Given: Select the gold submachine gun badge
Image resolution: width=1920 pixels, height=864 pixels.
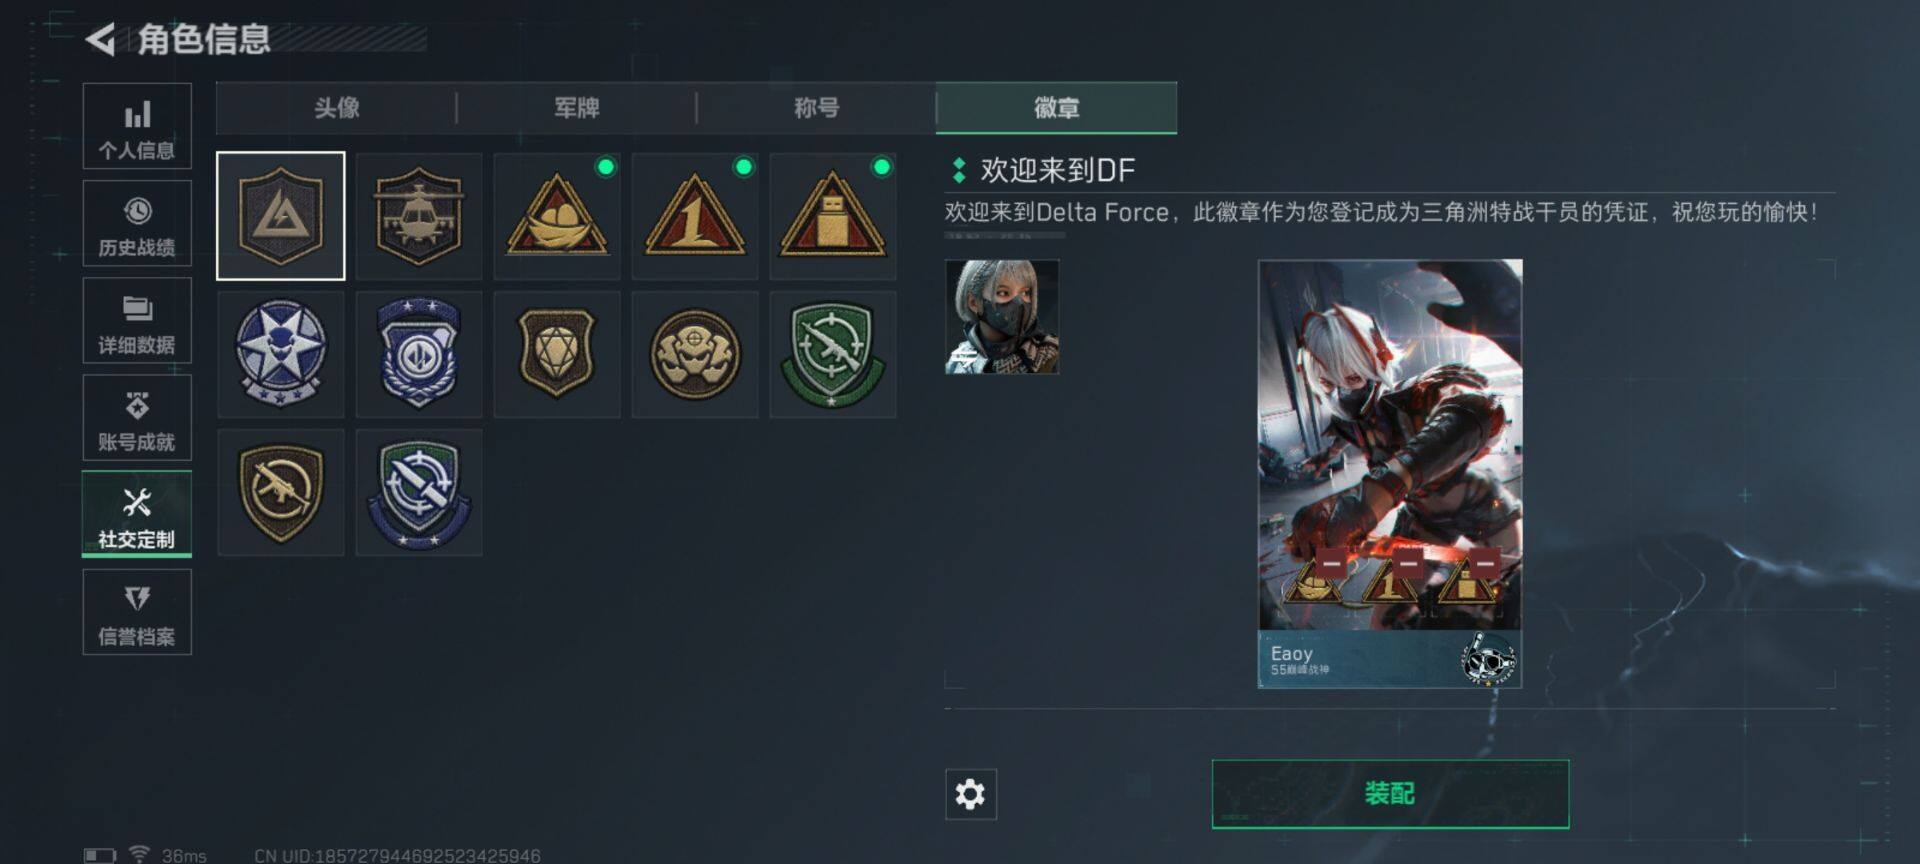Looking at the screenshot, I should [x=281, y=493].
